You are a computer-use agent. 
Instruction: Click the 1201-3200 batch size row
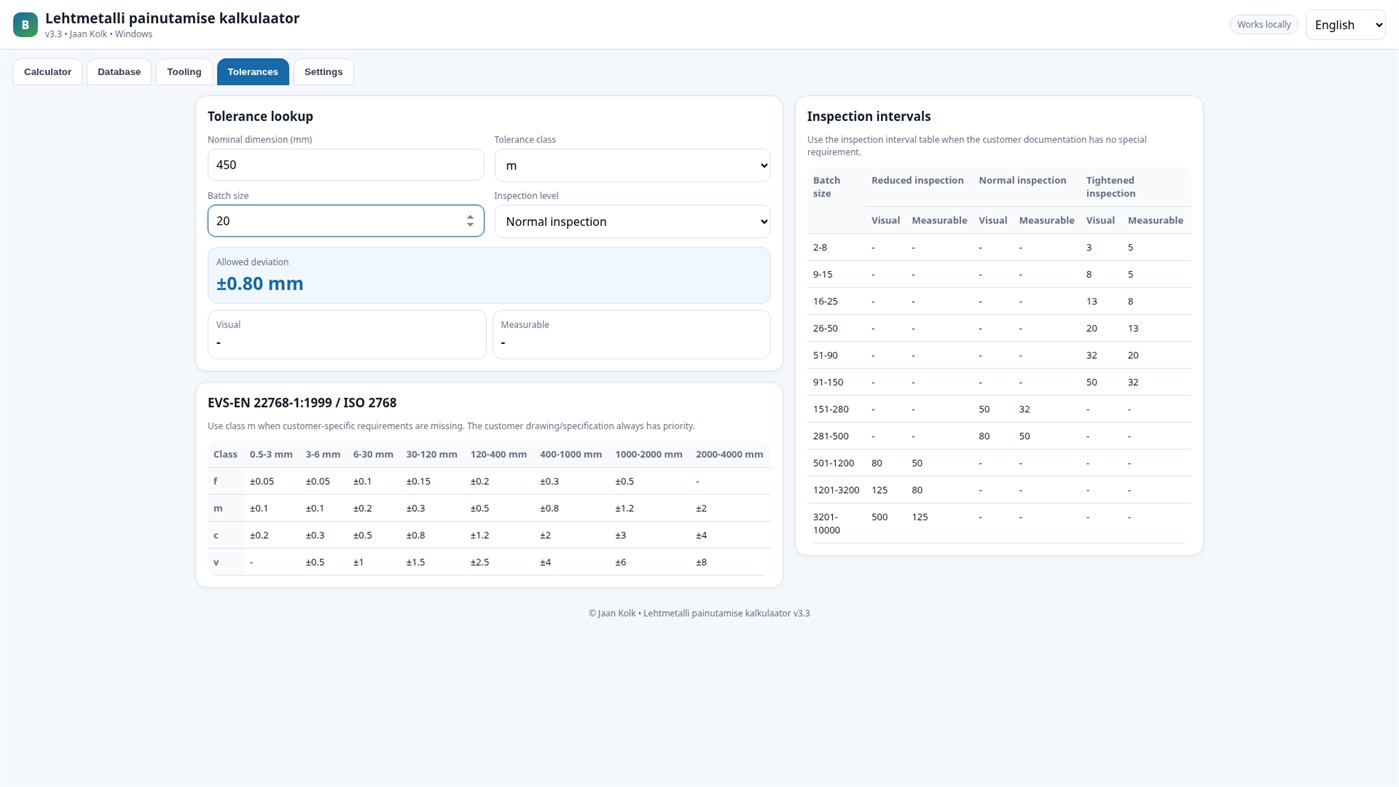[999, 490]
